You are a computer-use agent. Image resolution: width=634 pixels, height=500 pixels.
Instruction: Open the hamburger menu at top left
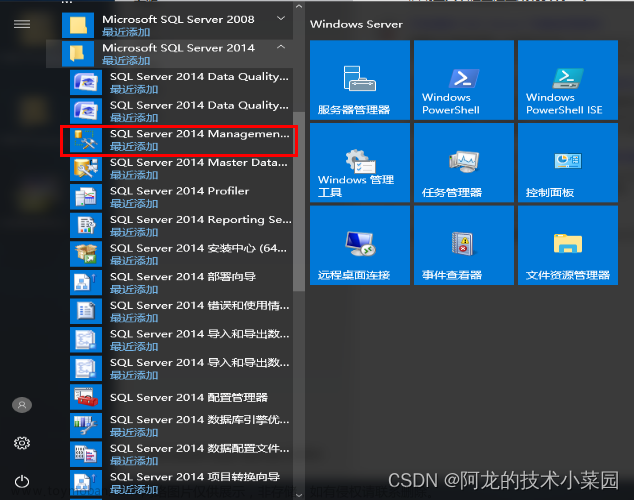click(22, 24)
